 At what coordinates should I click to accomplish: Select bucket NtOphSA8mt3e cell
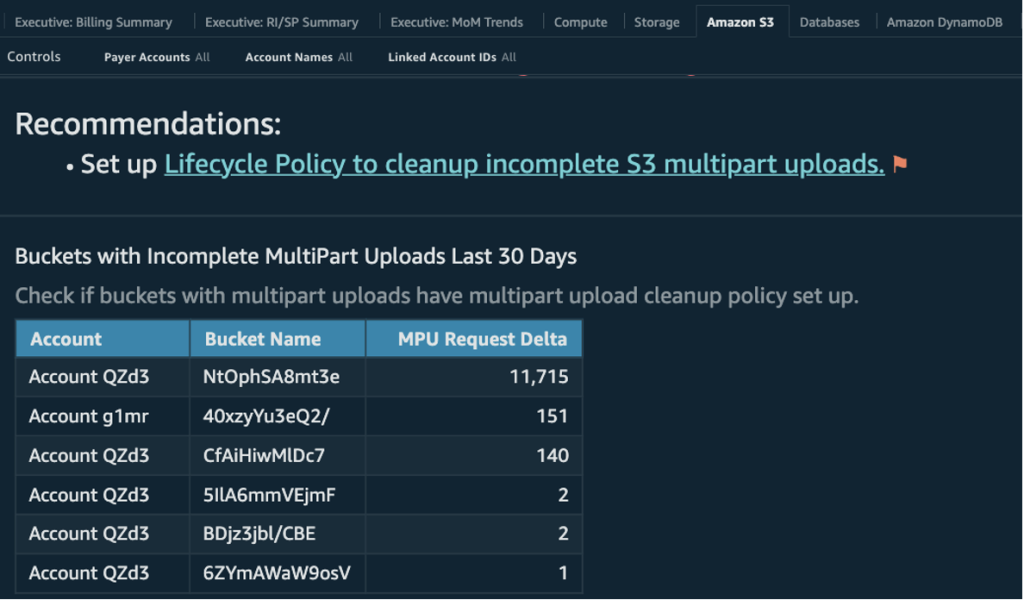(278, 377)
